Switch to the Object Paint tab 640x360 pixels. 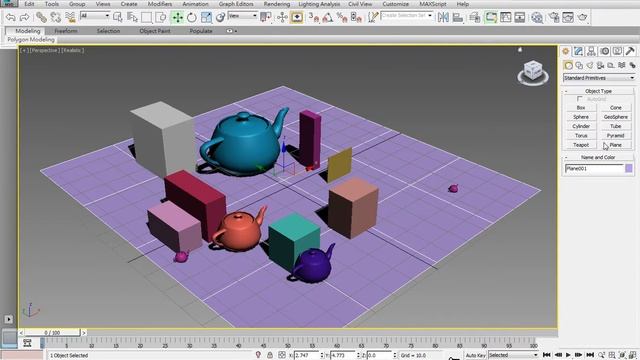click(155, 31)
